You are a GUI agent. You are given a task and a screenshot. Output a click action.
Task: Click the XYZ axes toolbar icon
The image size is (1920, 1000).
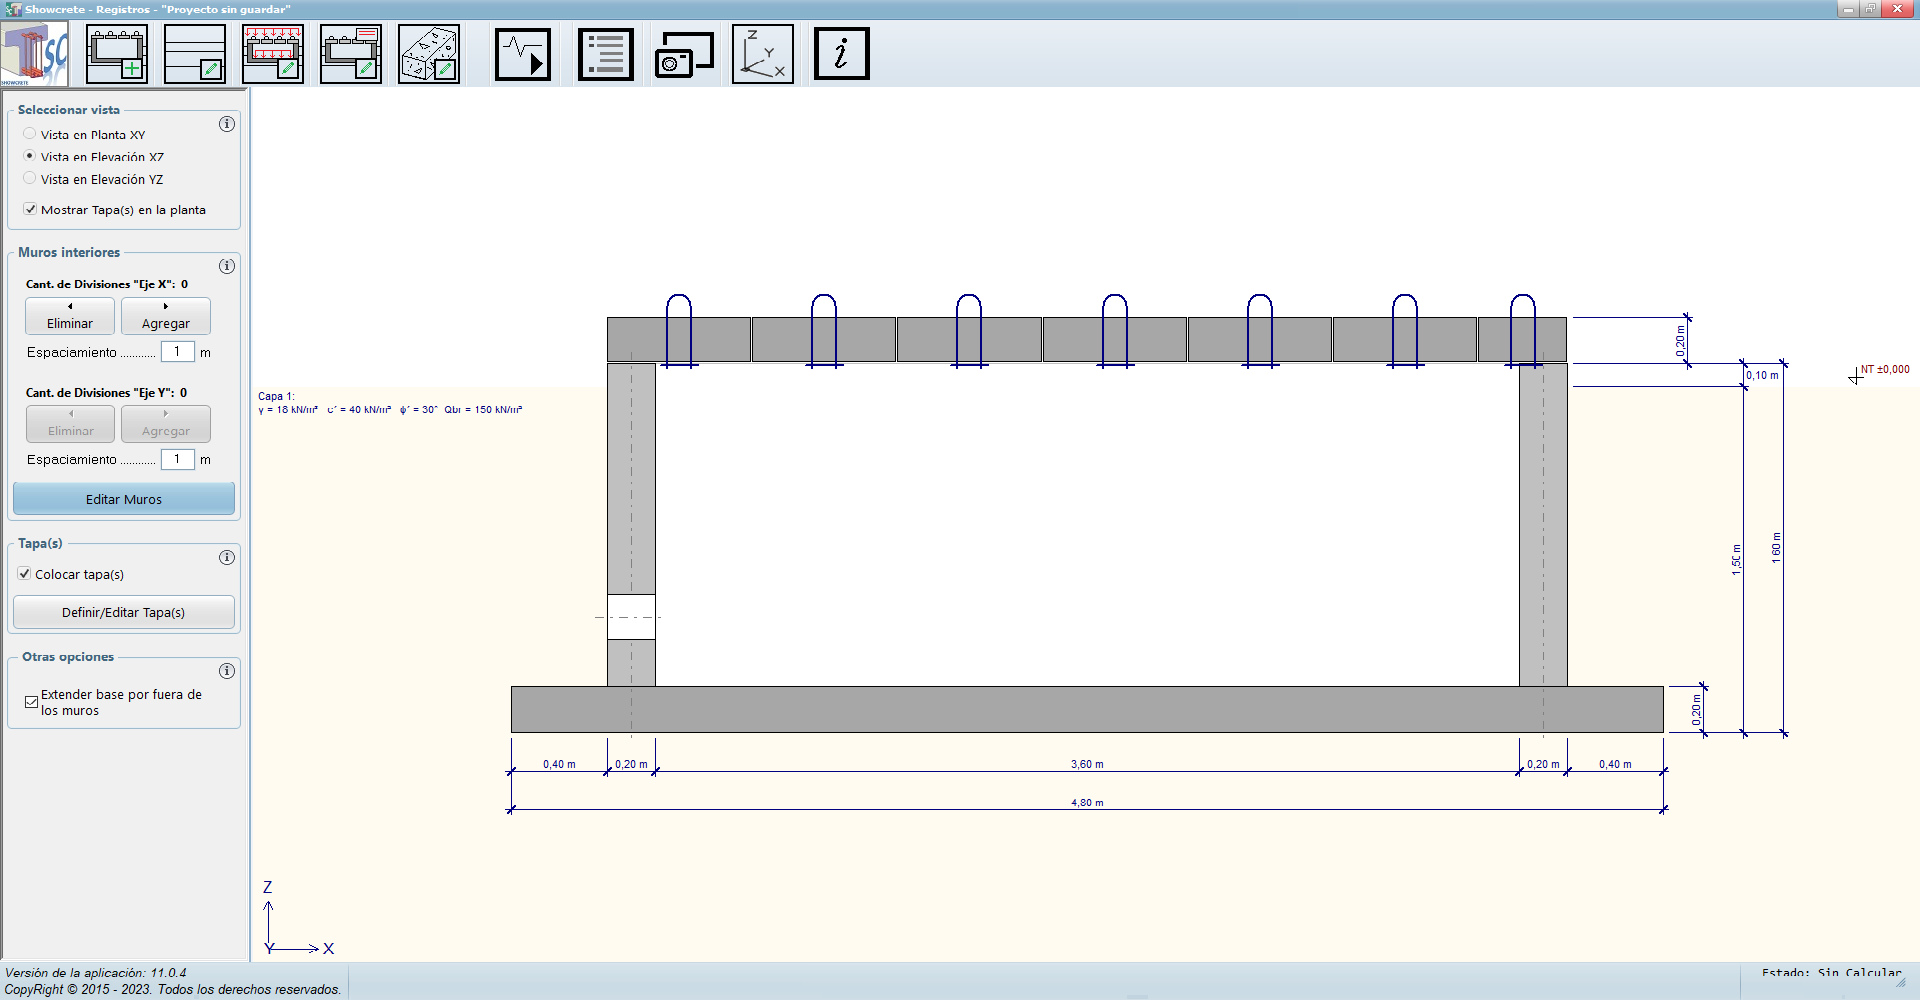click(x=763, y=54)
